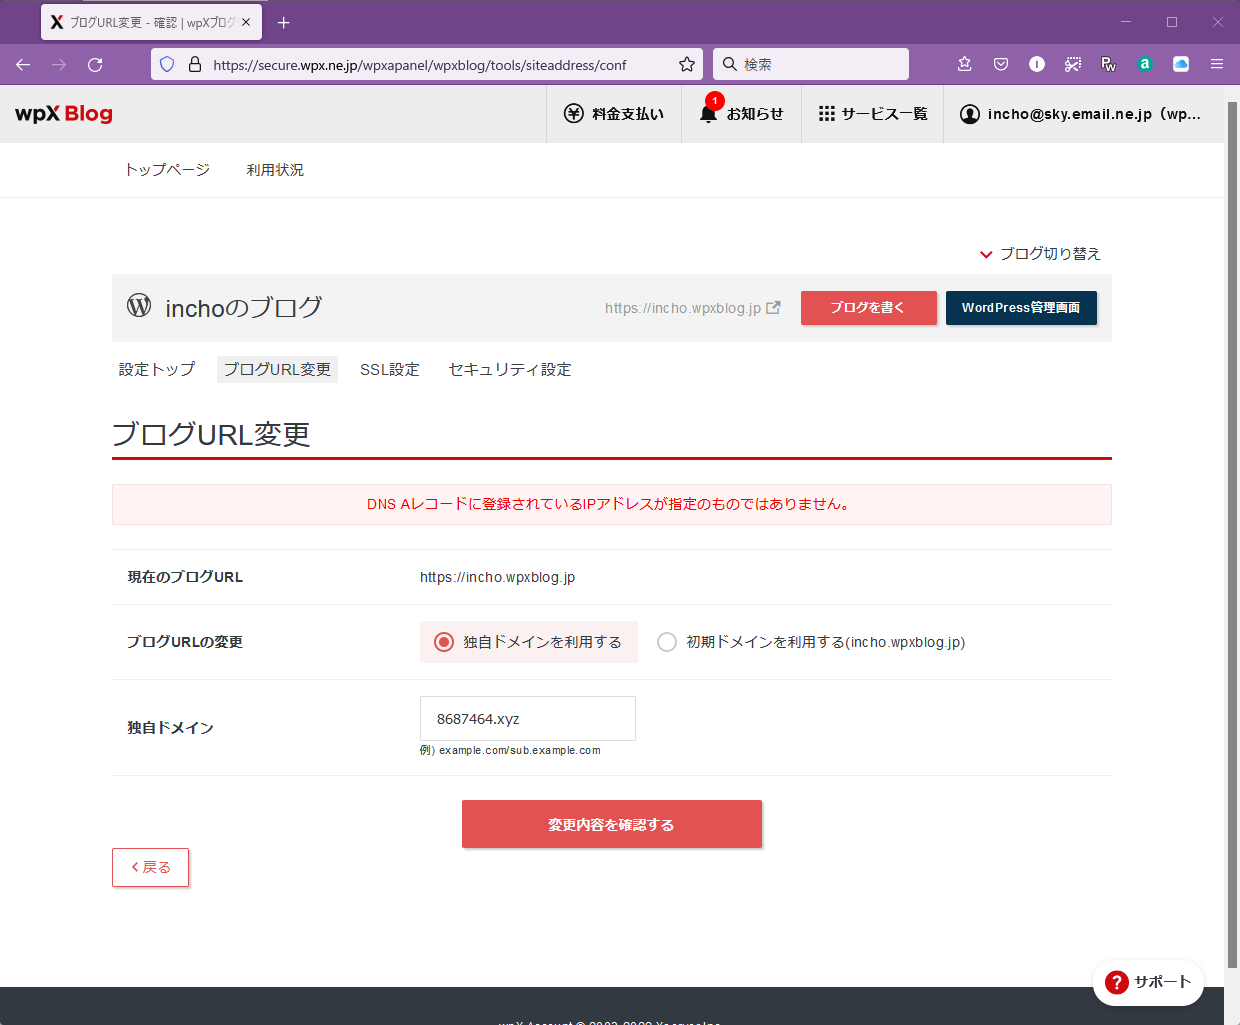
Task: Reload the page using refresh icon
Action: click(95, 64)
